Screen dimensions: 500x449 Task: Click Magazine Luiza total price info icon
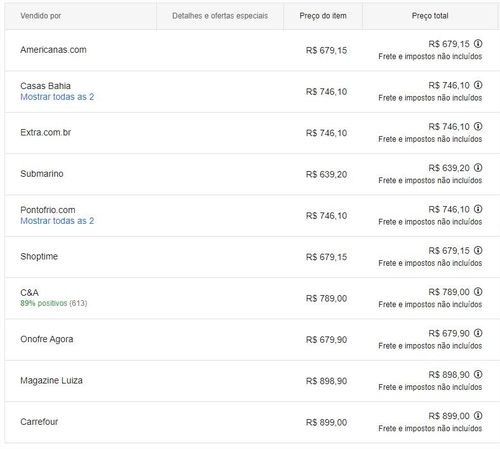(478, 374)
